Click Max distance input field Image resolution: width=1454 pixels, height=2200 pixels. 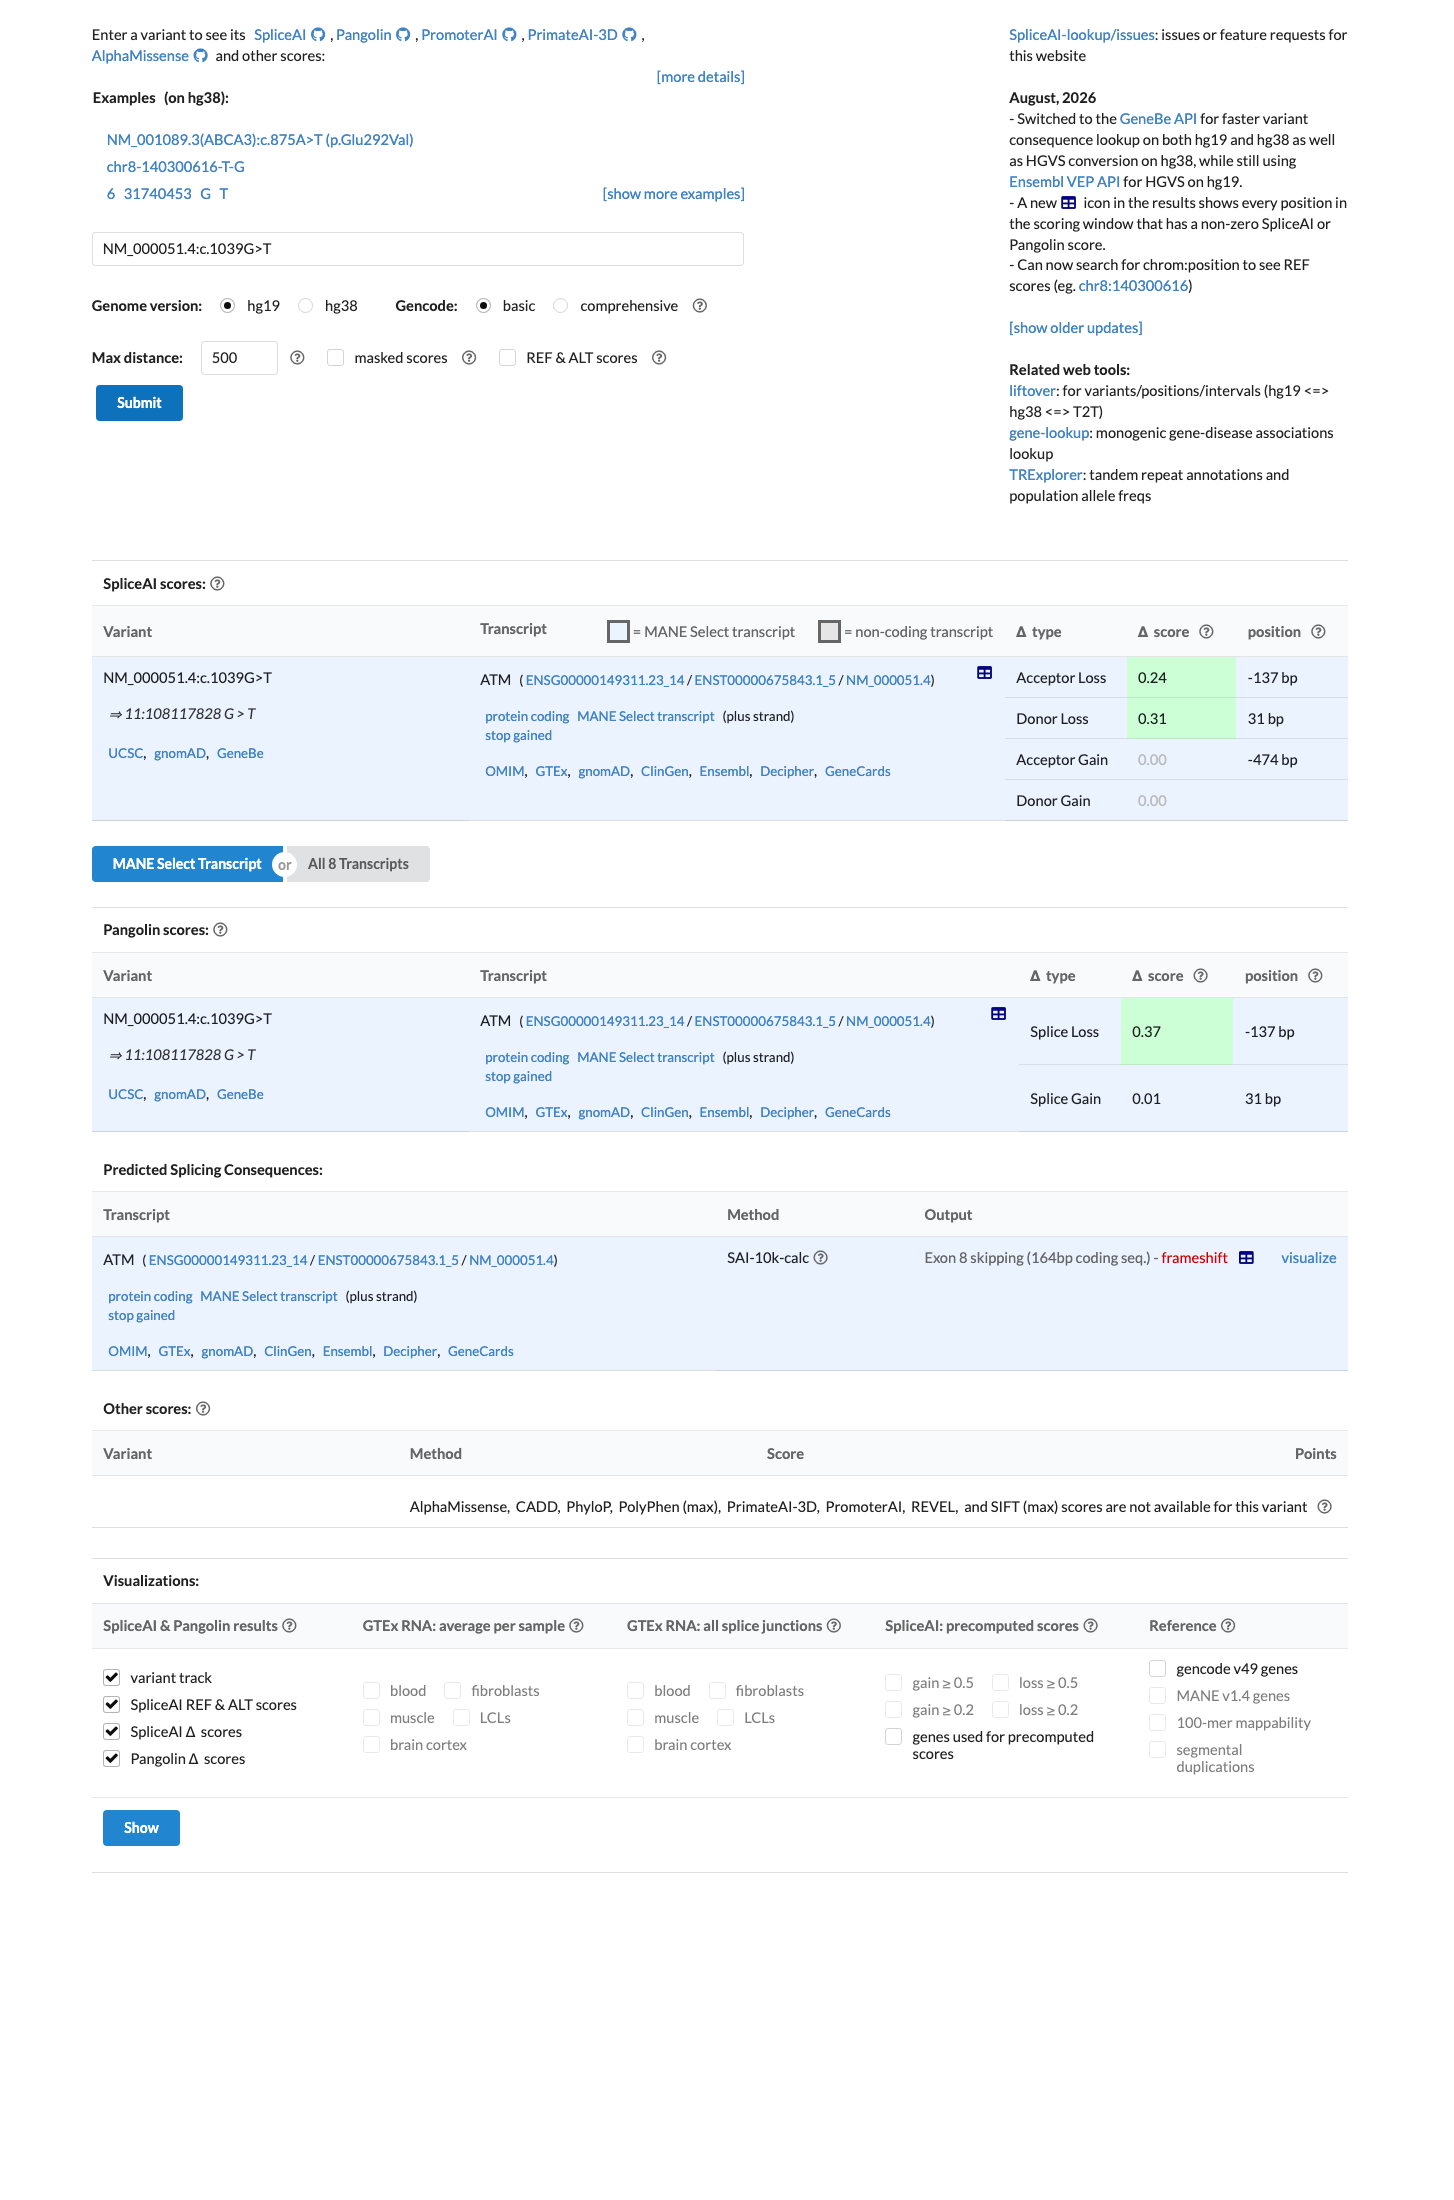(239, 358)
